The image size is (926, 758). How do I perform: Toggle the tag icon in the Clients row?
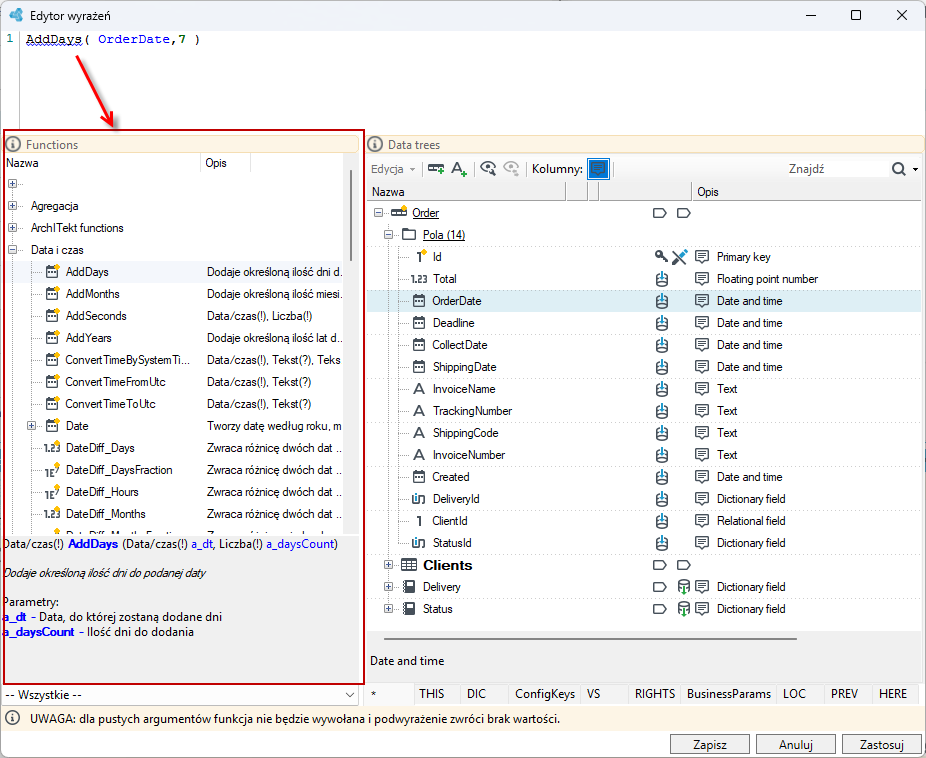660,565
